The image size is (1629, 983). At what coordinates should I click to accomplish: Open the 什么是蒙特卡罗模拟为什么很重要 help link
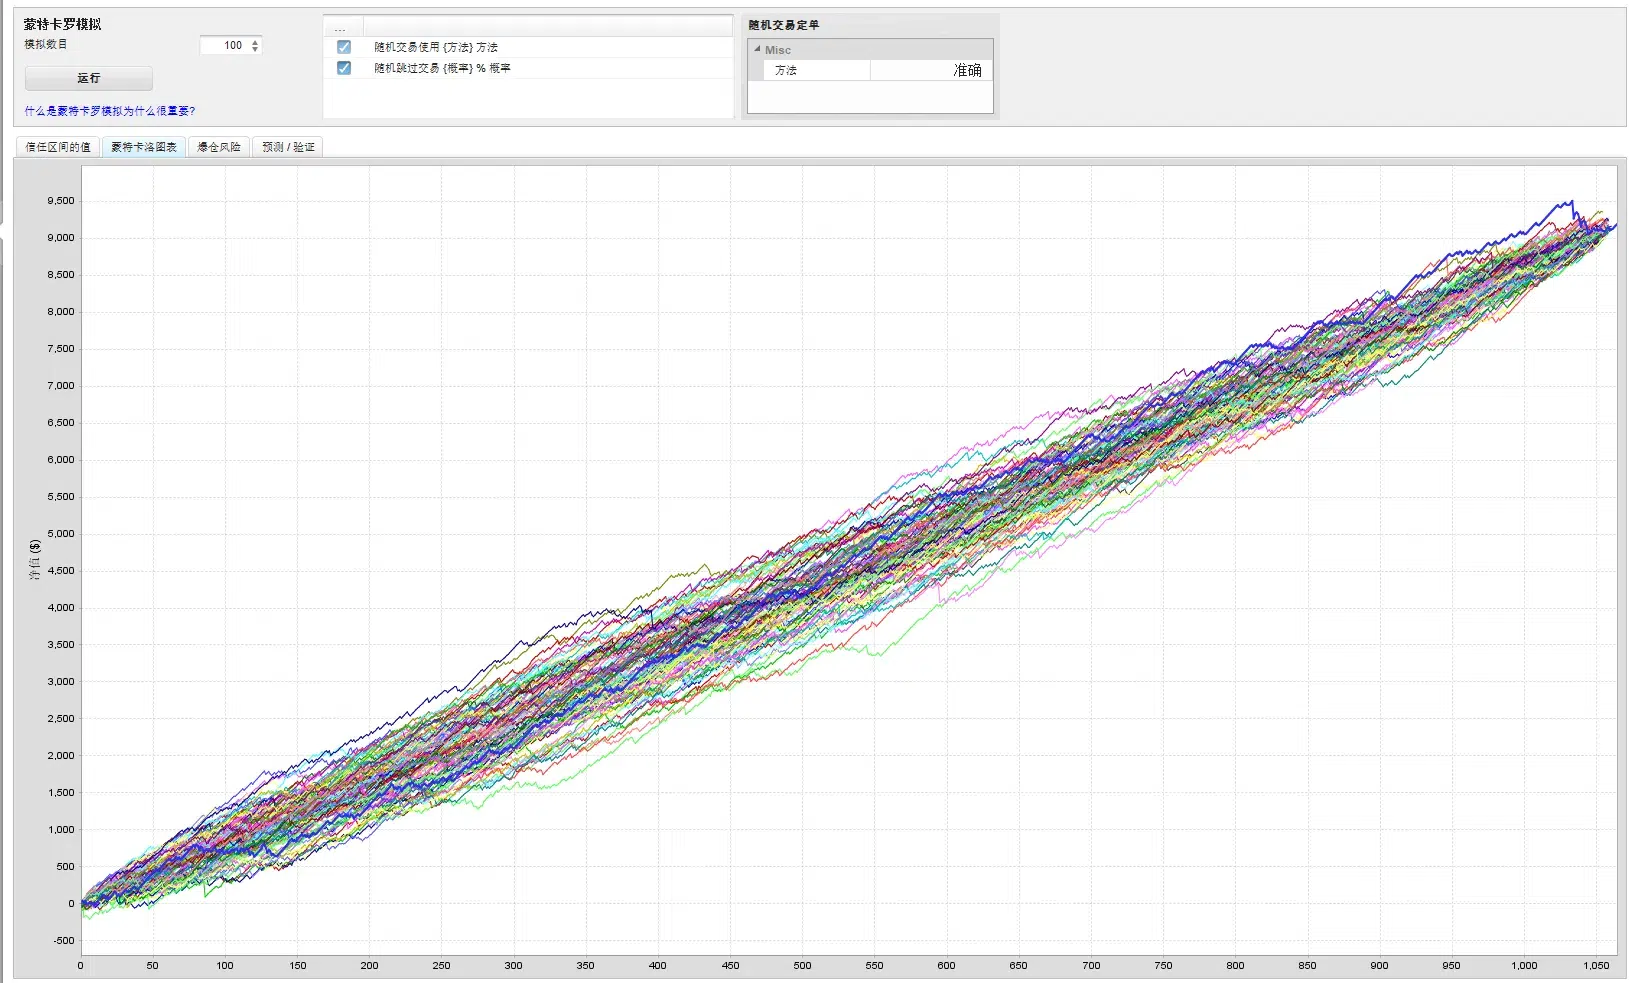pos(110,111)
